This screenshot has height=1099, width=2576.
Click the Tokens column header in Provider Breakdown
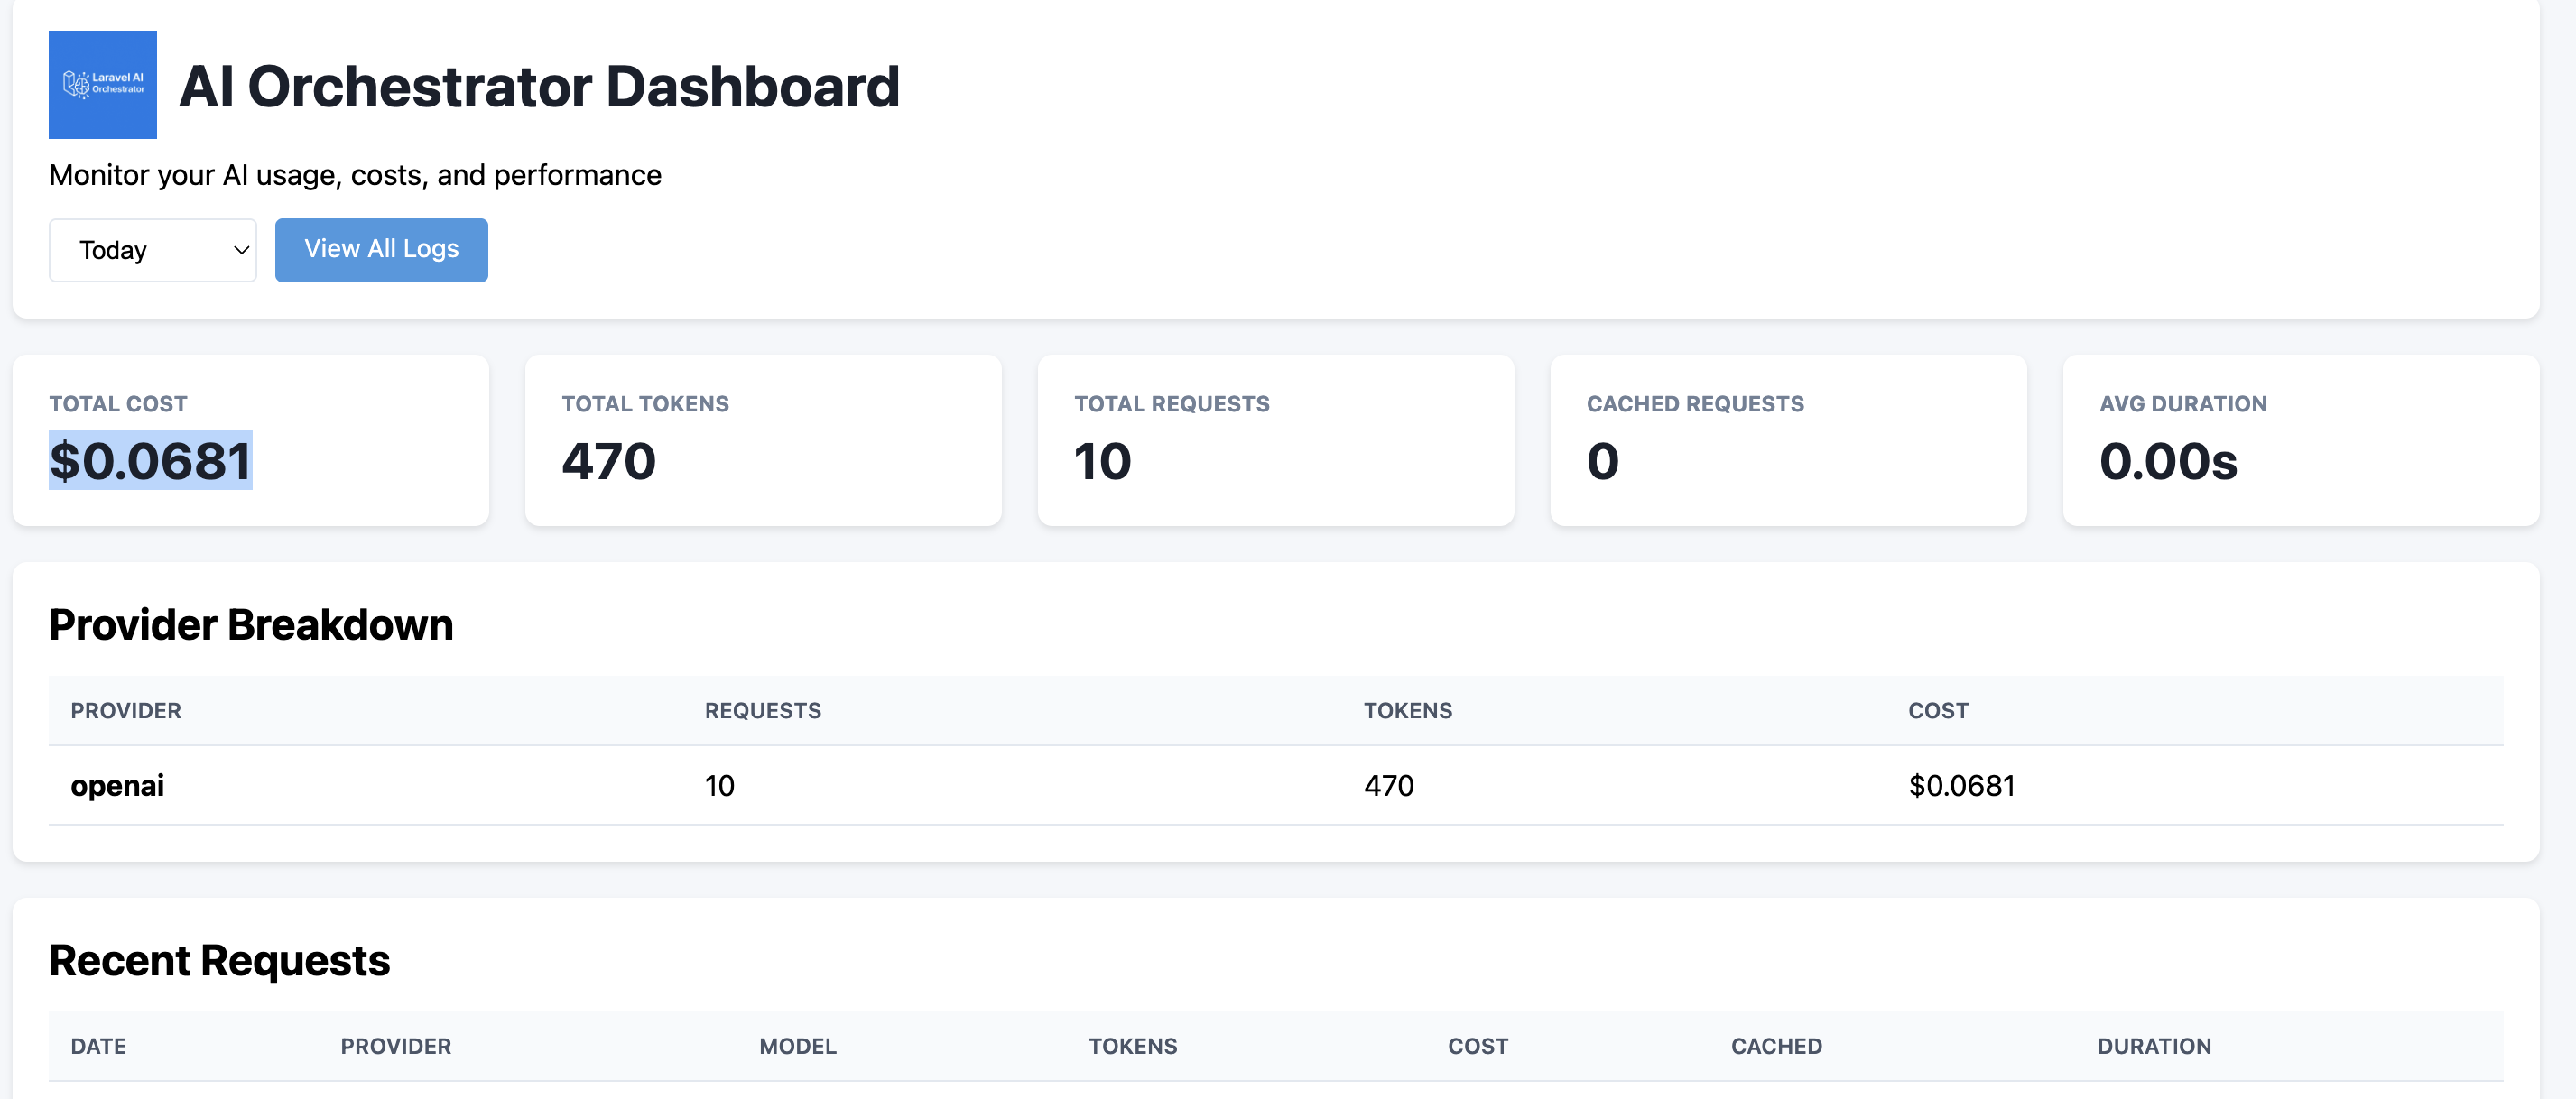(1408, 710)
